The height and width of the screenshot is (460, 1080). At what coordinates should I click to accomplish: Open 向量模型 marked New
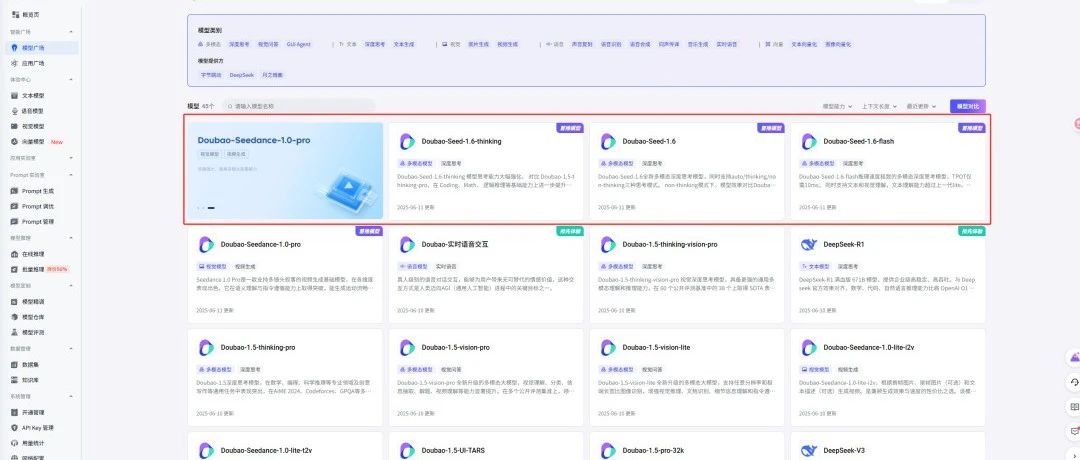(32, 142)
